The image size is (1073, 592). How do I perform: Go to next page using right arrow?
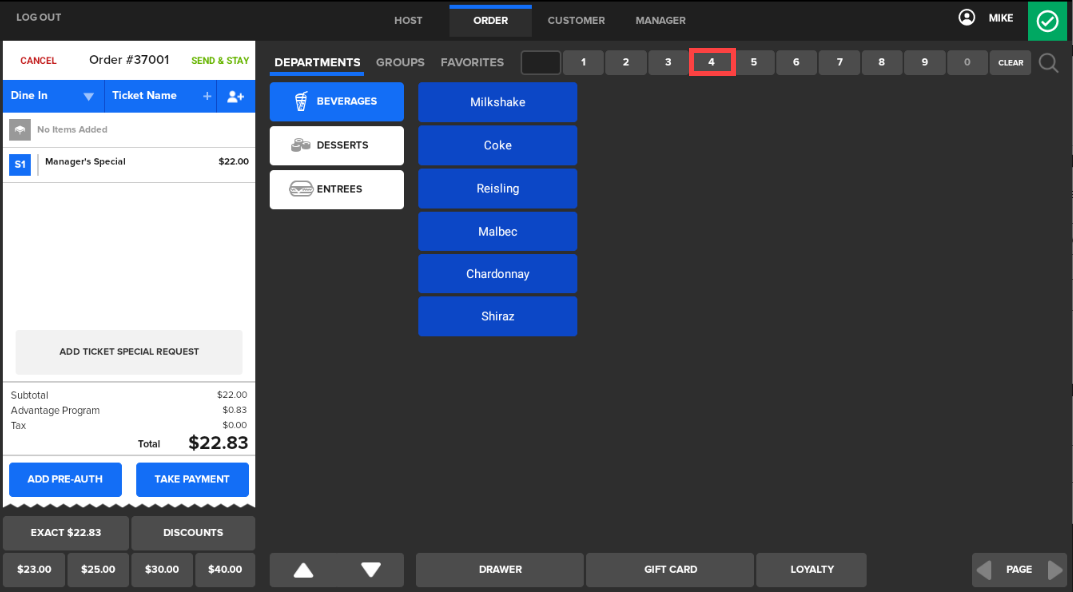point(1055,570)
